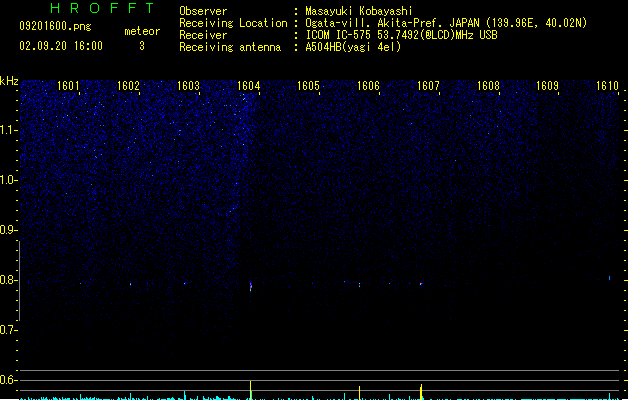The image size is (629, 400).
Task: Select the filename 09201600.png
Action: pyautogui.click(x=55, y=26)
